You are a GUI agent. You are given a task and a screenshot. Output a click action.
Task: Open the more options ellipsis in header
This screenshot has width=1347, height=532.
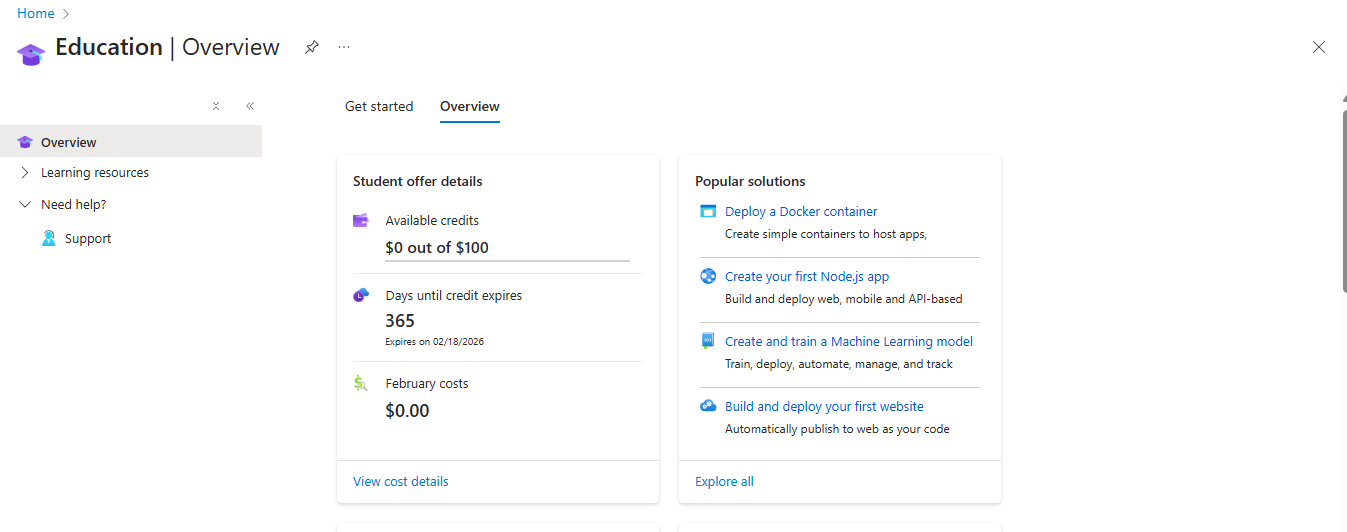click(x=344, y=47)
